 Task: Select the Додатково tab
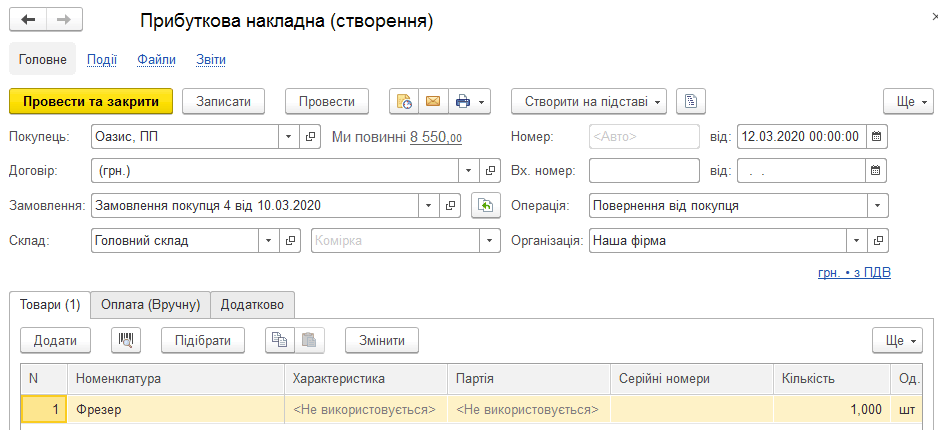pos(252,305)
